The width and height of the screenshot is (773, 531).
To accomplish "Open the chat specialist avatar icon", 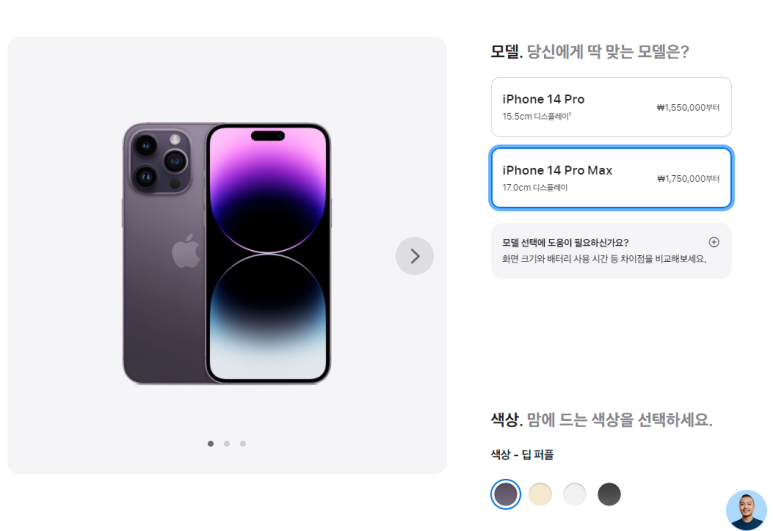I will pos(746,510).
